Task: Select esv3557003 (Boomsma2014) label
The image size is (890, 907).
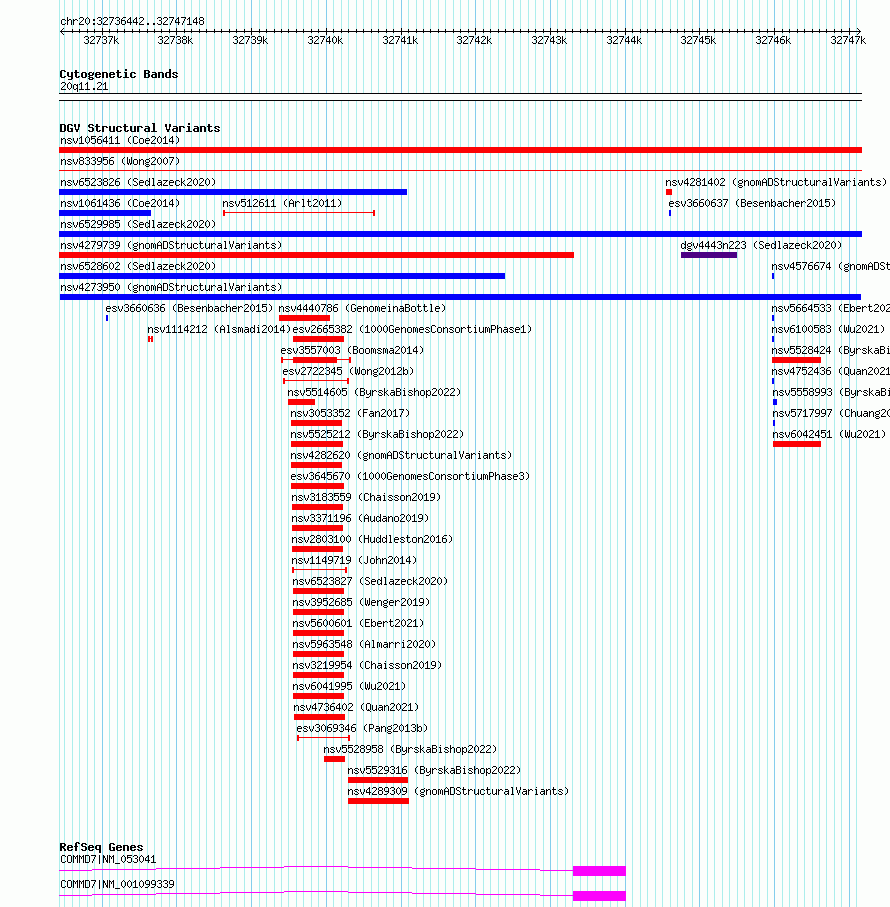Action: [352, 351]
